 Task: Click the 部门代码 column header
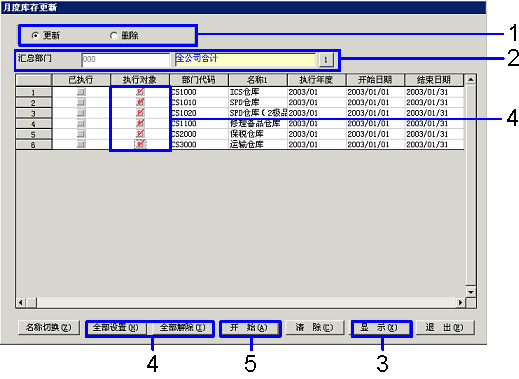[199, 80]
